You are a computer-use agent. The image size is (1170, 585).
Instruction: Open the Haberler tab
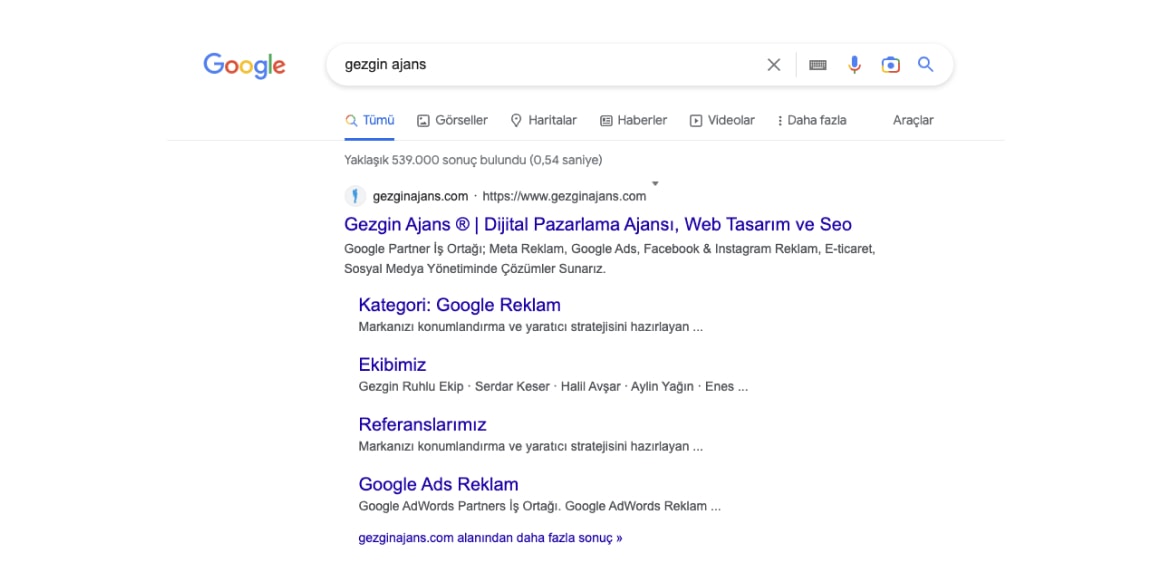point(634,120)
